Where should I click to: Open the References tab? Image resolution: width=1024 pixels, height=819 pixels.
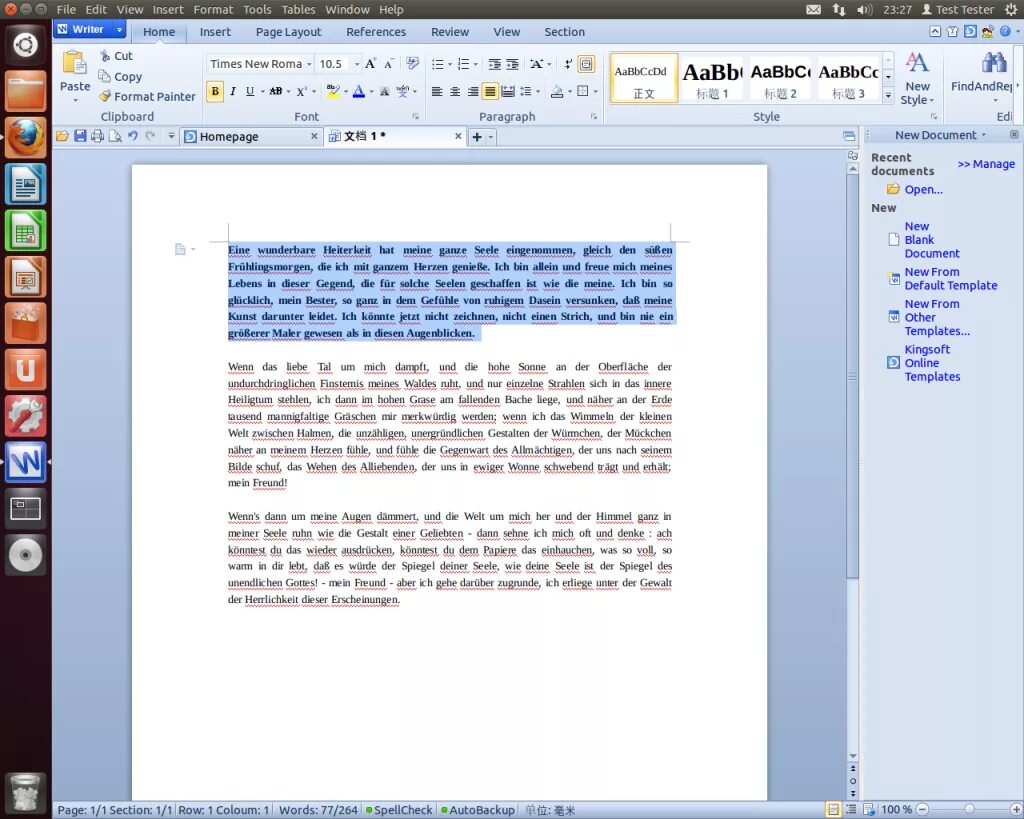[376, 31]
